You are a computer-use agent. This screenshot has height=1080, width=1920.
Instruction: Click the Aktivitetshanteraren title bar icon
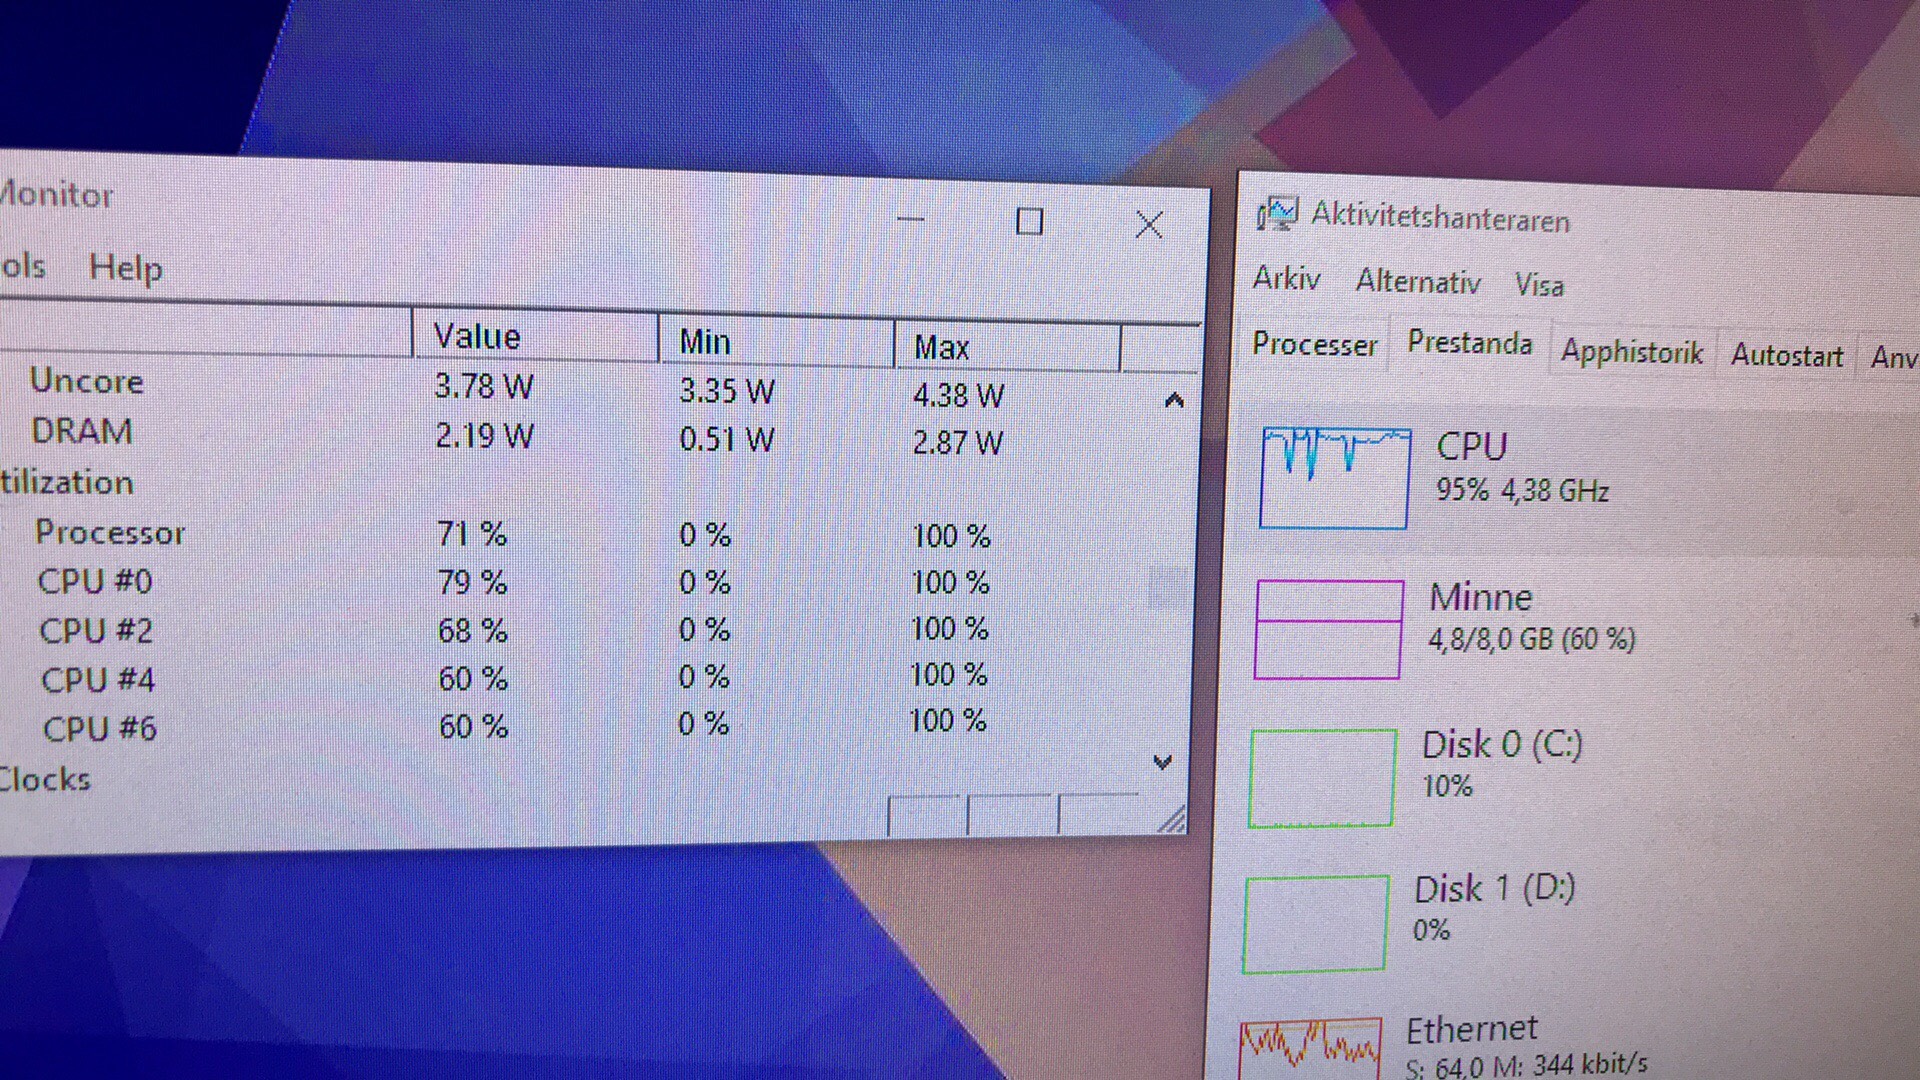(1277, 214)
